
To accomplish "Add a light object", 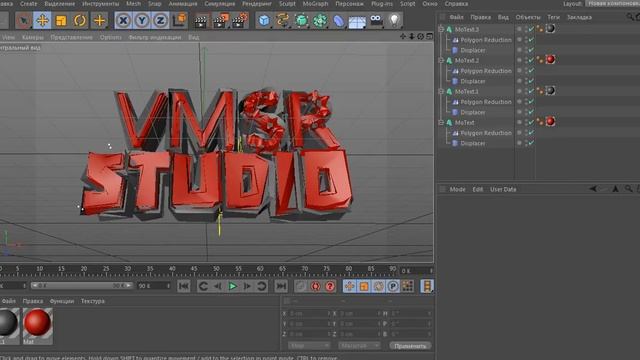I will click(x=394, y=20).
